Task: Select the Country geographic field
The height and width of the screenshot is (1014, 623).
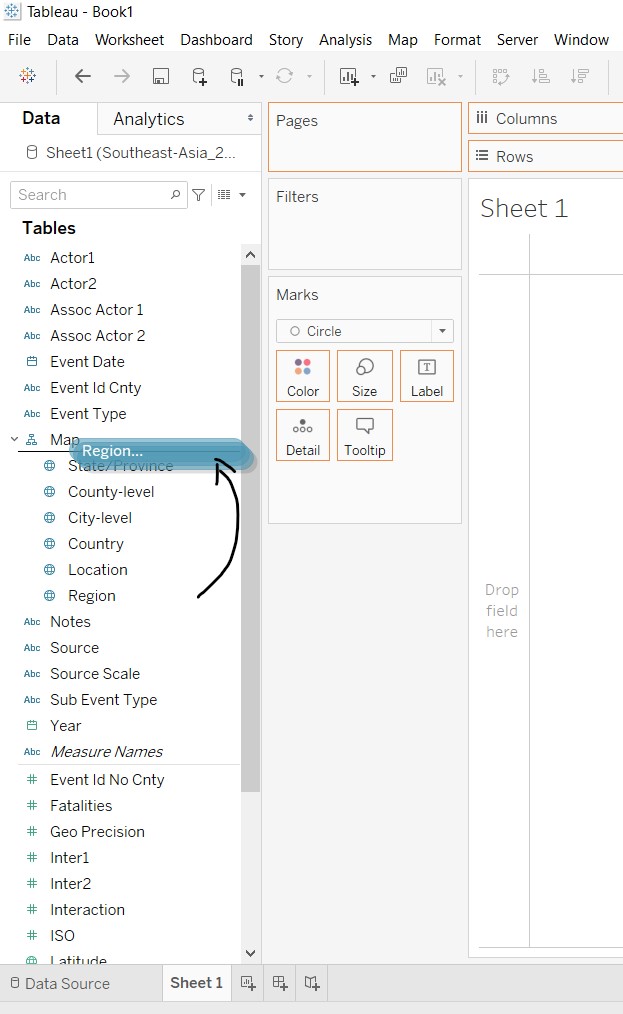Action: 96,544
